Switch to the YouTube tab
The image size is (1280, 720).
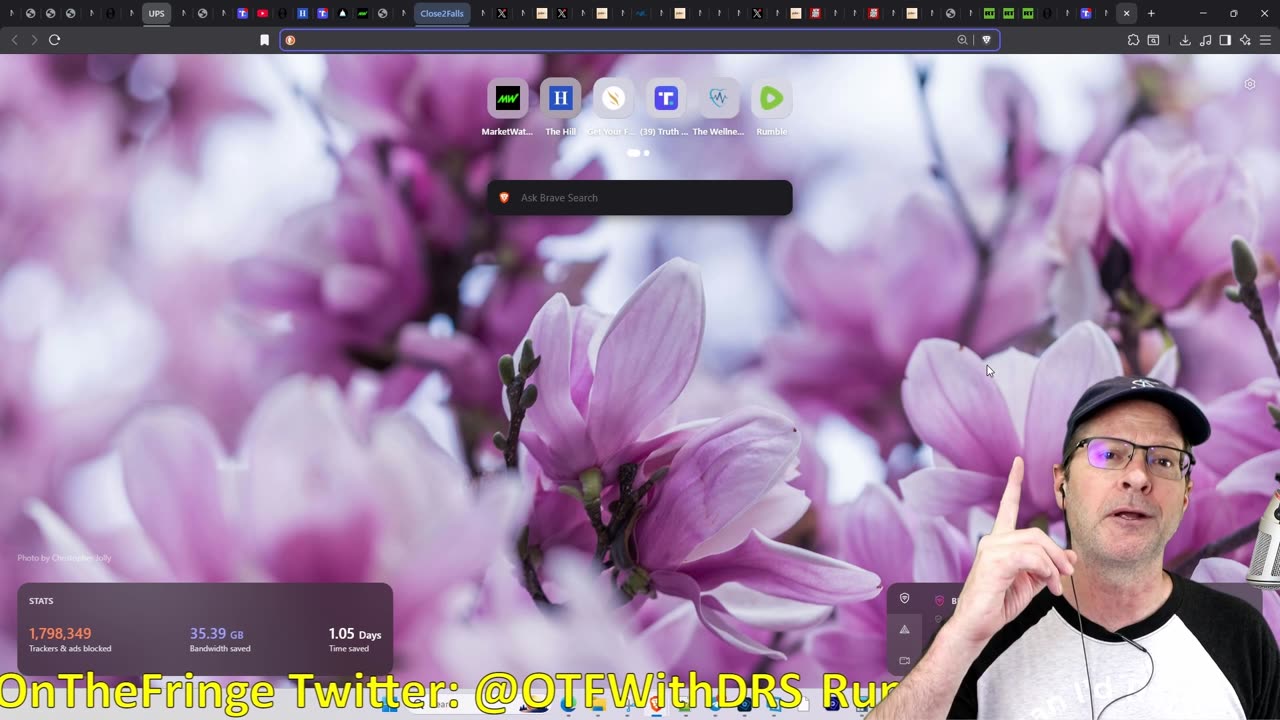[262, 14]
